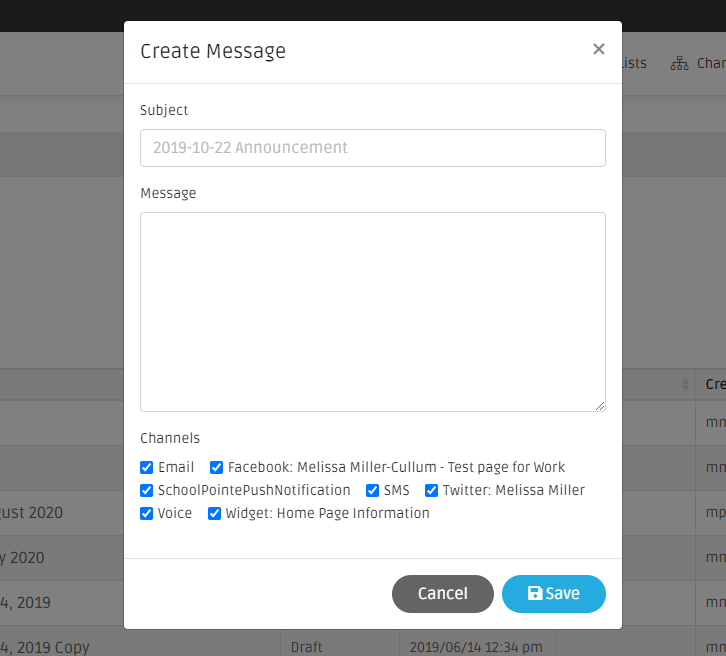Screen dimensions: 726x656
Task: Toggle the Facebook Melissa Miller-Cullum checkbox
Action: pyautogui.click(x=217, y=467)
